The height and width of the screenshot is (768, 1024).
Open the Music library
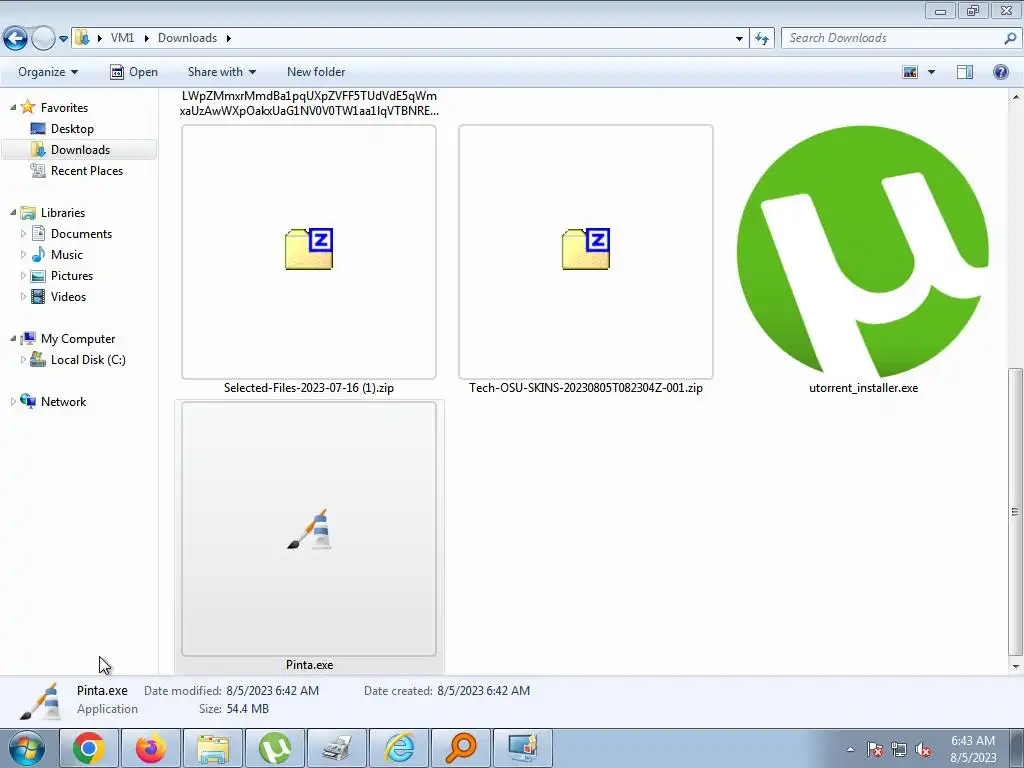(x=67, y=255)
